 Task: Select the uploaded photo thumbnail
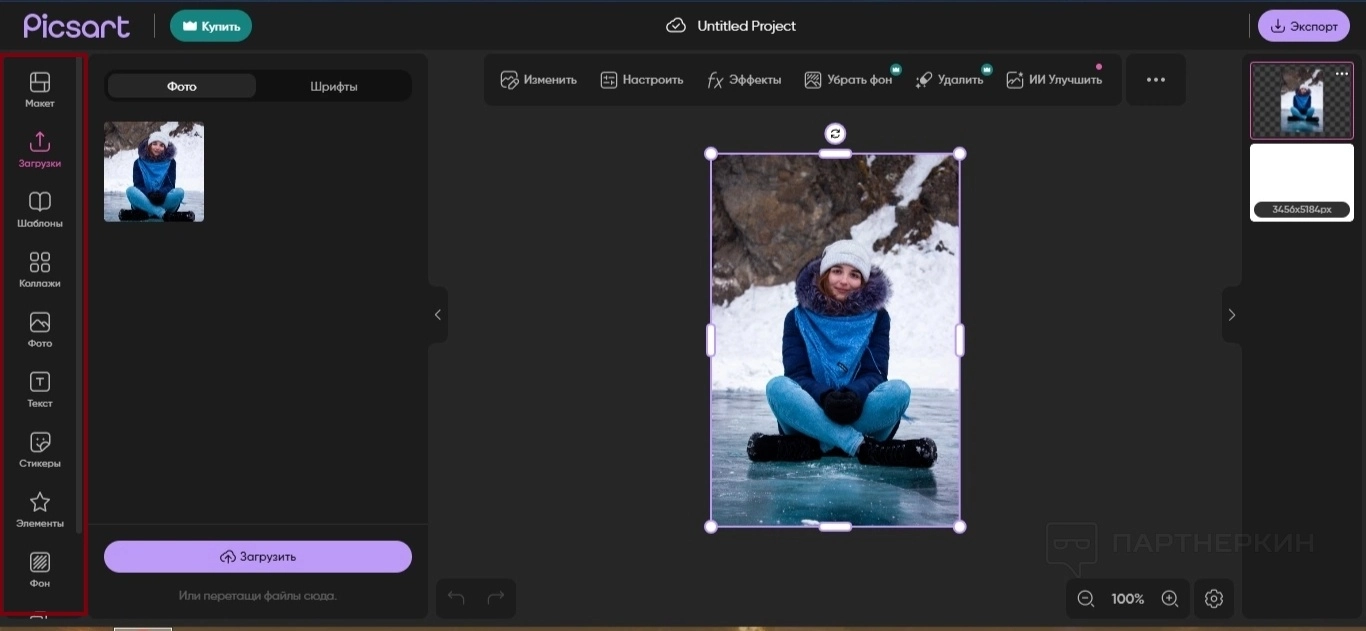click(x=154, y=172)
